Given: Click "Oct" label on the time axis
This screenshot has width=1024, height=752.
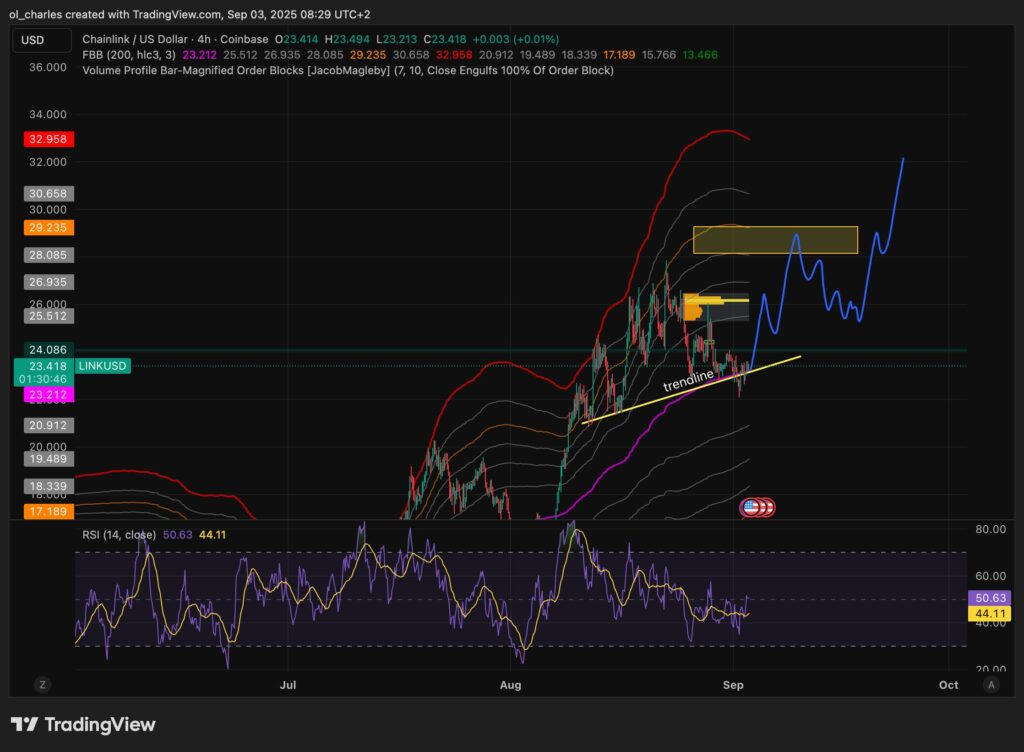Looking at the screenshot, I should click(x=948, y=685).
